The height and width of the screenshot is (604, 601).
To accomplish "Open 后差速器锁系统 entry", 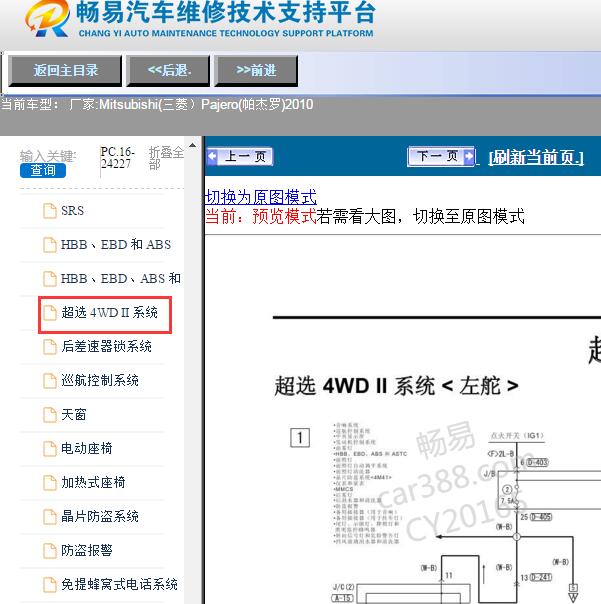I will click(106, 346).
